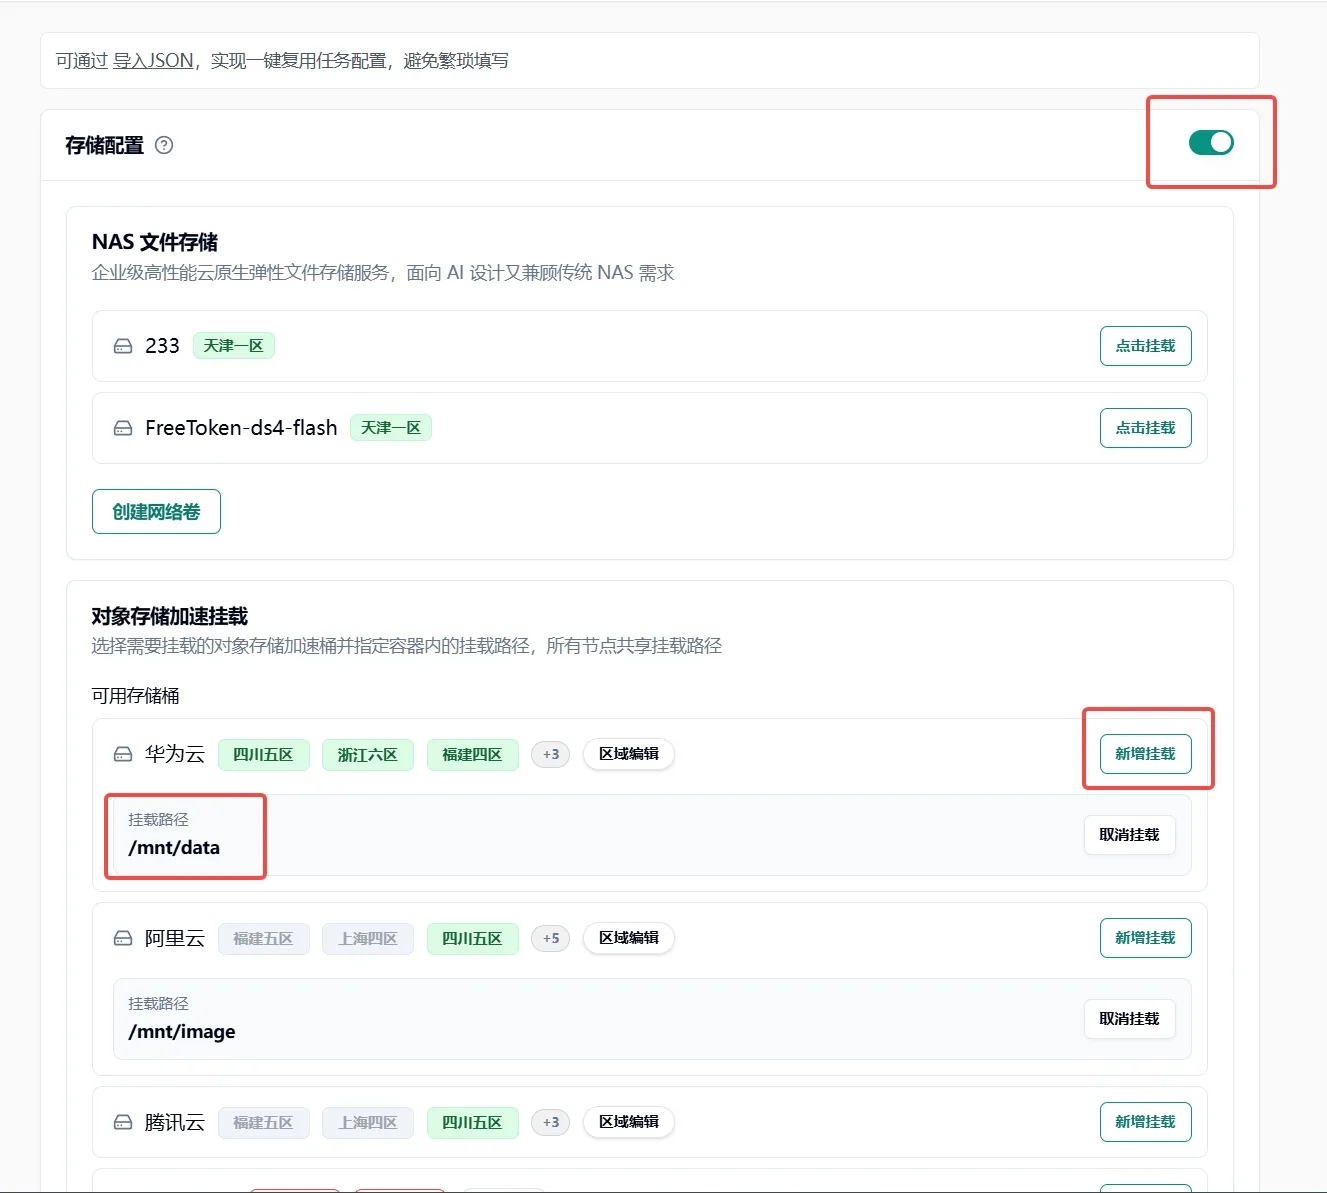Click the drive icon beside 233
This screenshot has width=1327, height=1193.
(x=123, y=346)
